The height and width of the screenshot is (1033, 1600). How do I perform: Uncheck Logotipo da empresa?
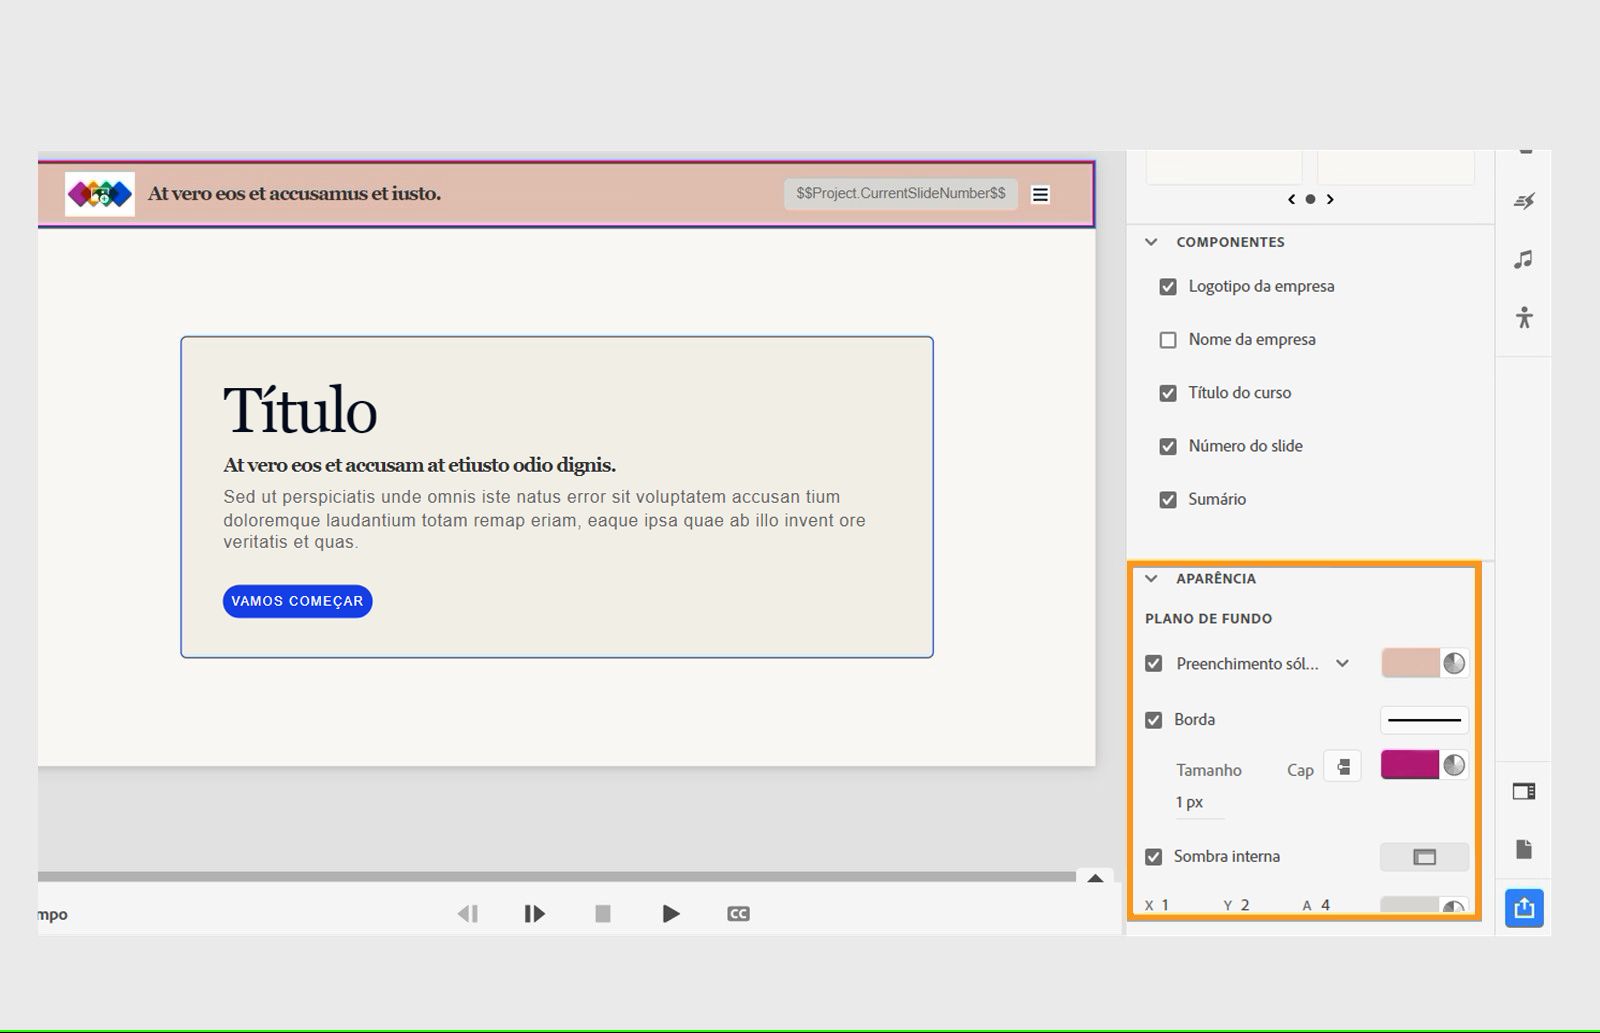(1168, 287)
